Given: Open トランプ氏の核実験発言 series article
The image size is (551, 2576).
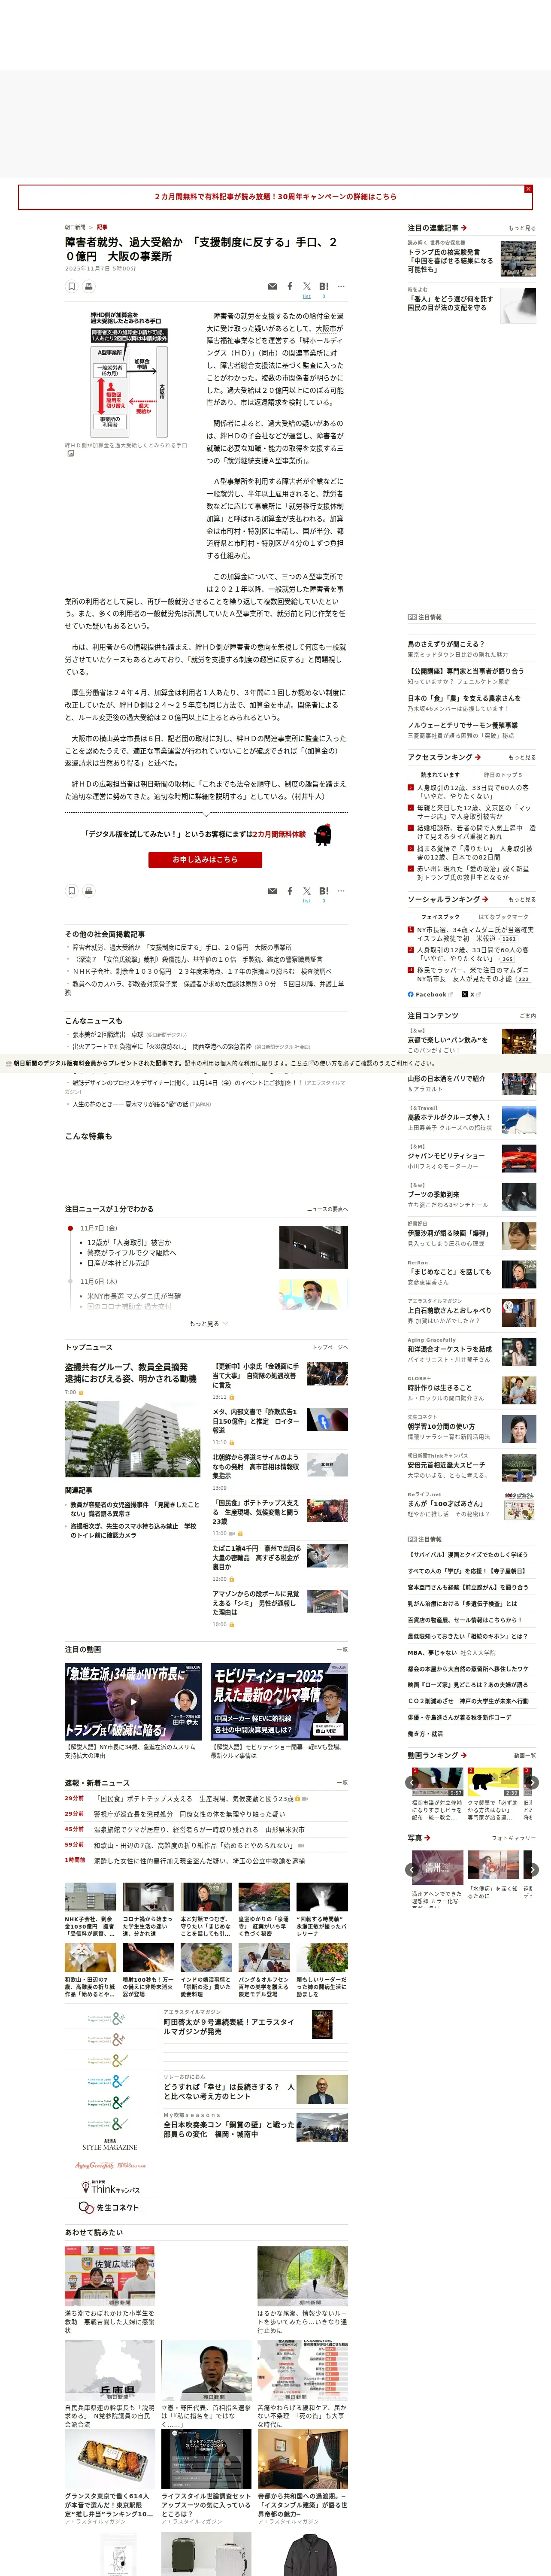Looking at the screenshot, I should coord(450,261).
